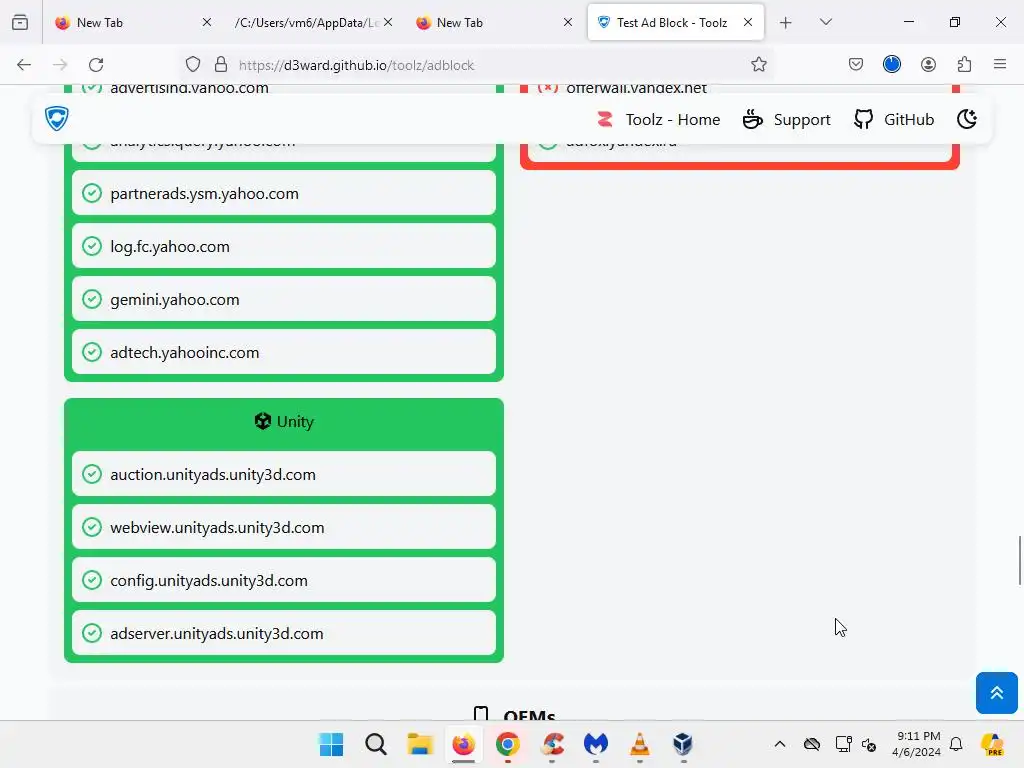Click webview.unityads.unity3d.com row
Image resolution: width=1024 pixels, height=768 pixels.
[x=283, y=527]
